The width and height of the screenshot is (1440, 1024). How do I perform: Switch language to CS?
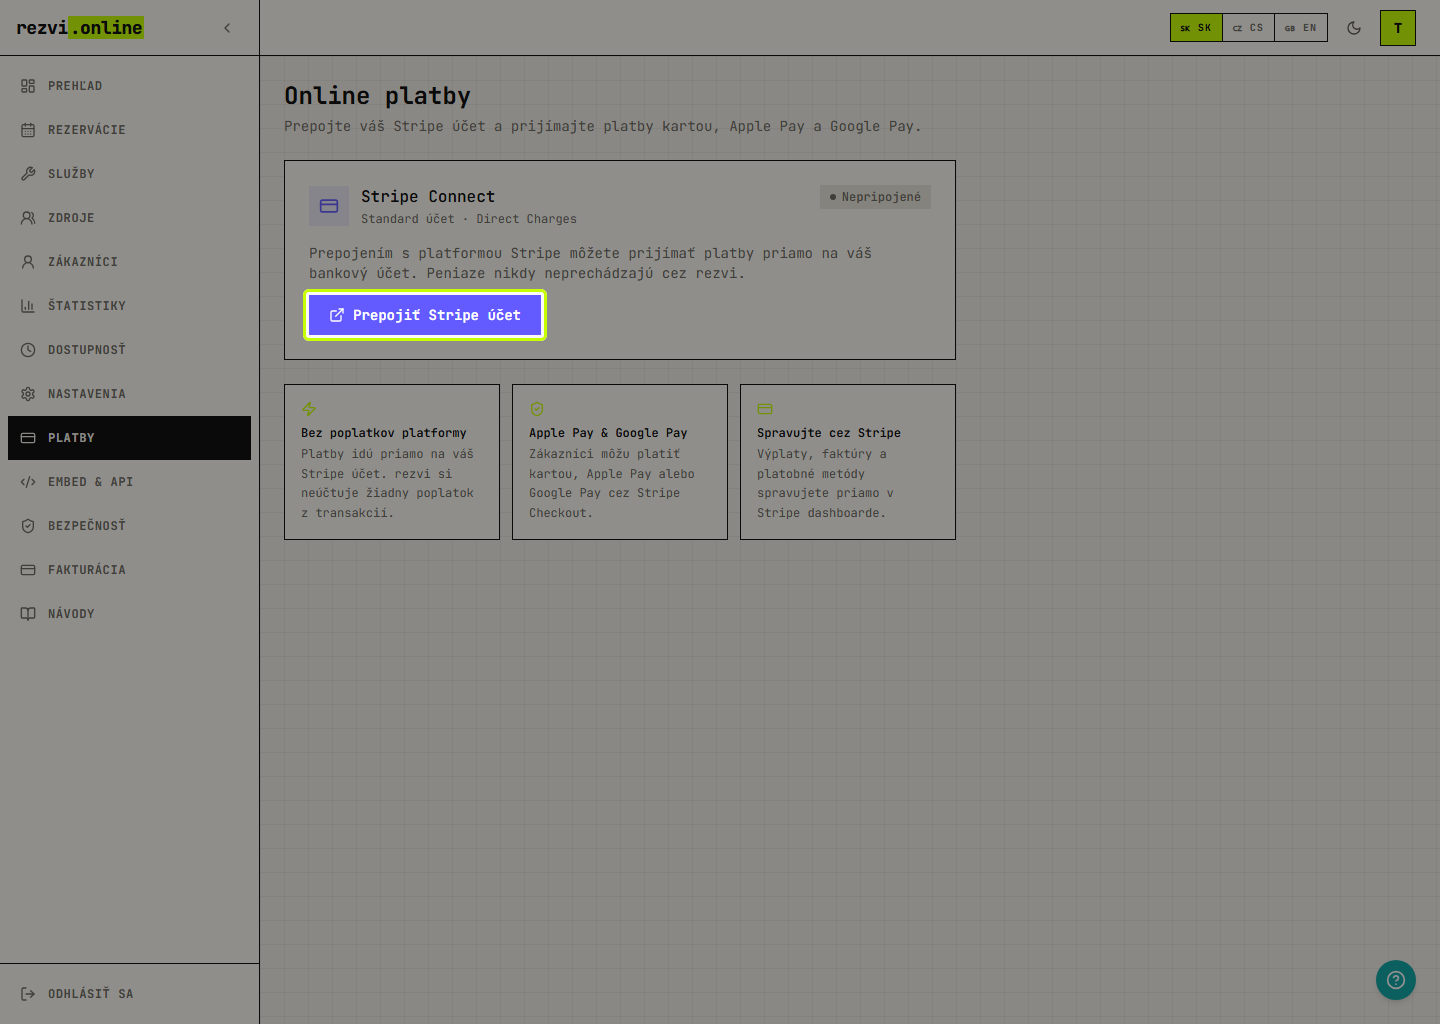1248,28
